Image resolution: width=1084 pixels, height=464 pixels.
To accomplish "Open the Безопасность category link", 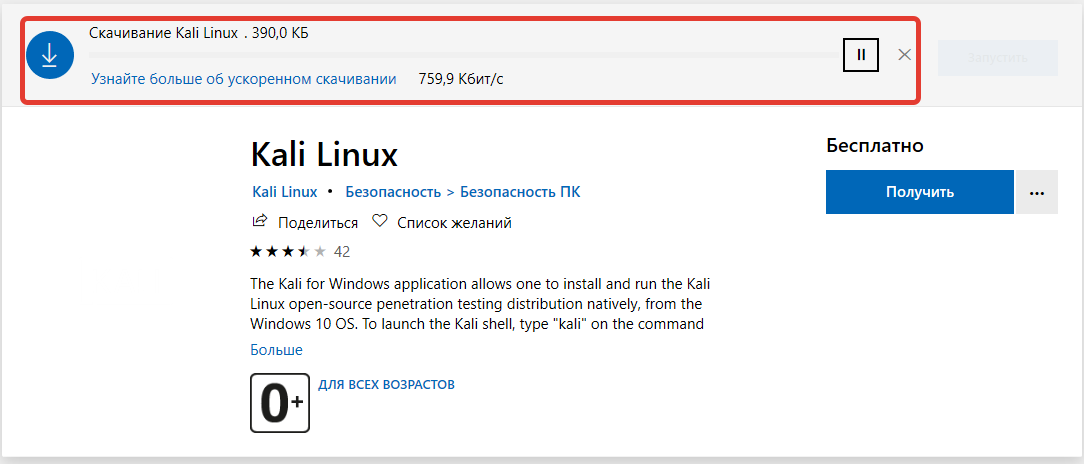I will pyautogui.click(x=393, y=192).
